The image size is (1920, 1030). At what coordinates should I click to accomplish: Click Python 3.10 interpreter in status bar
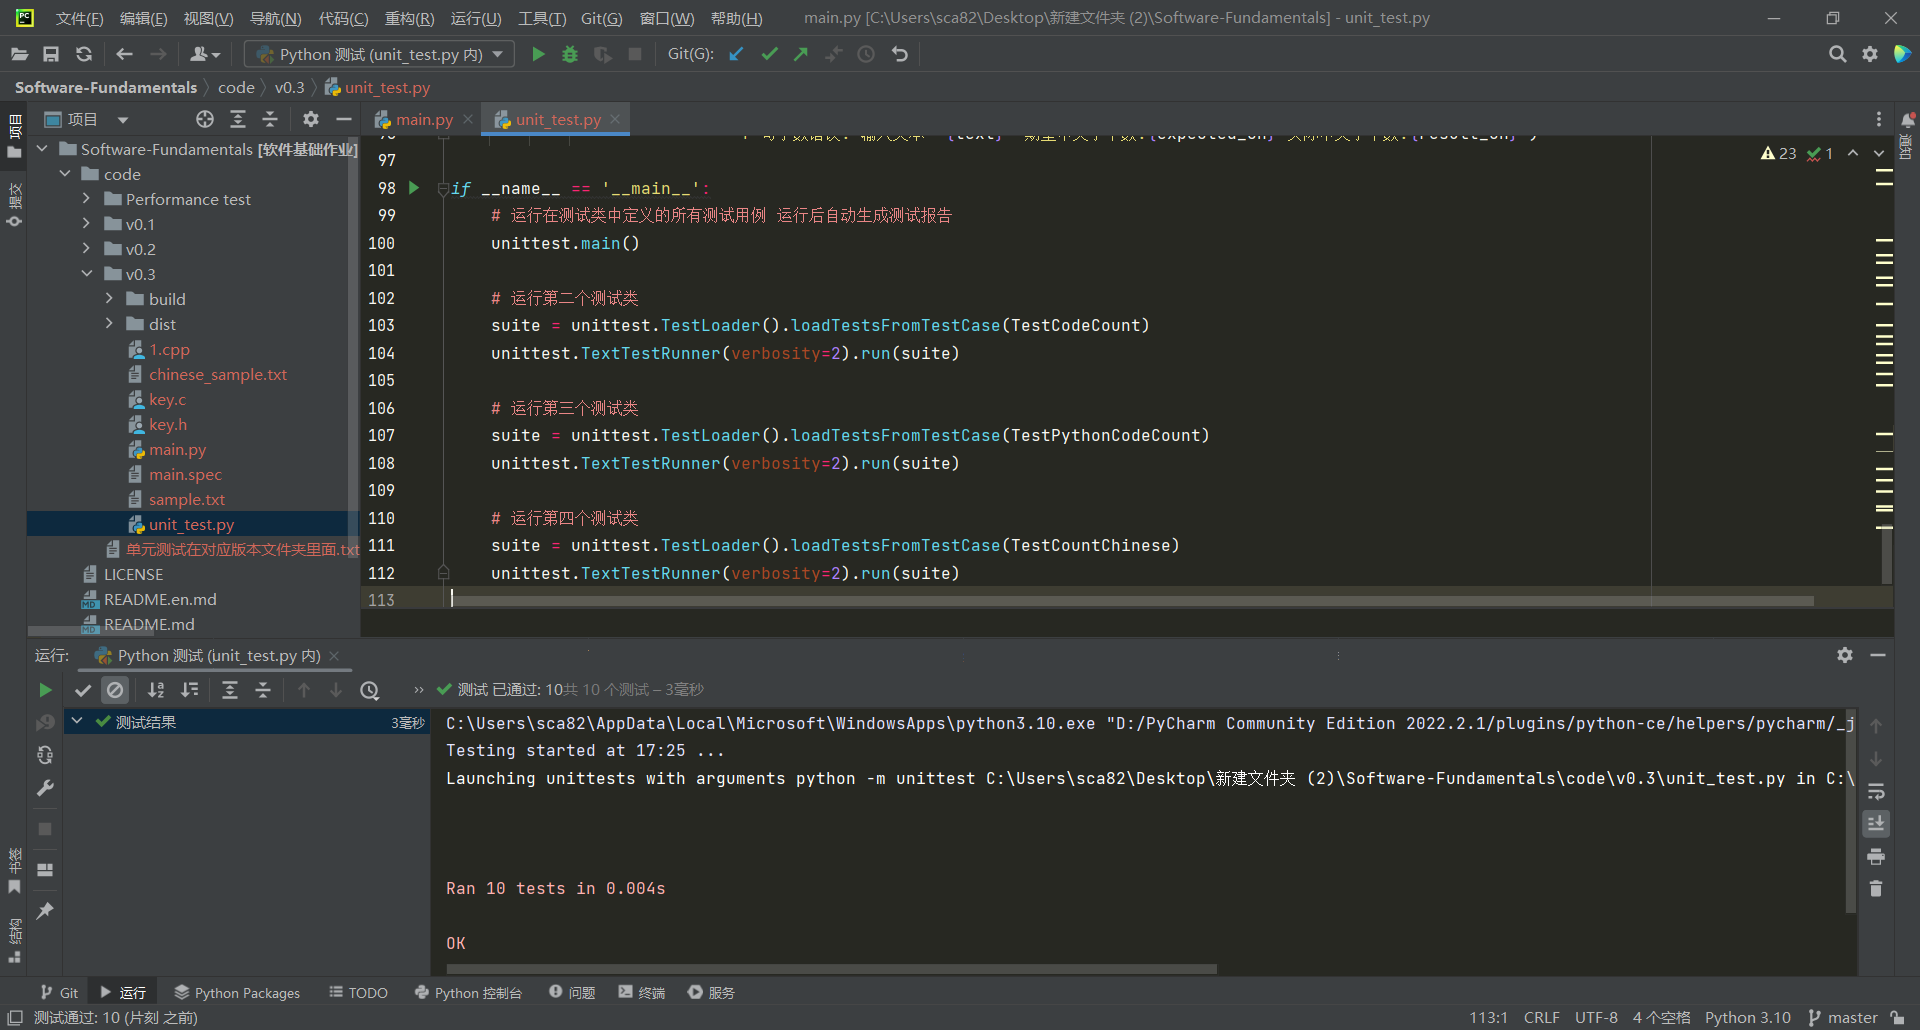[x=1748, y=1017]
